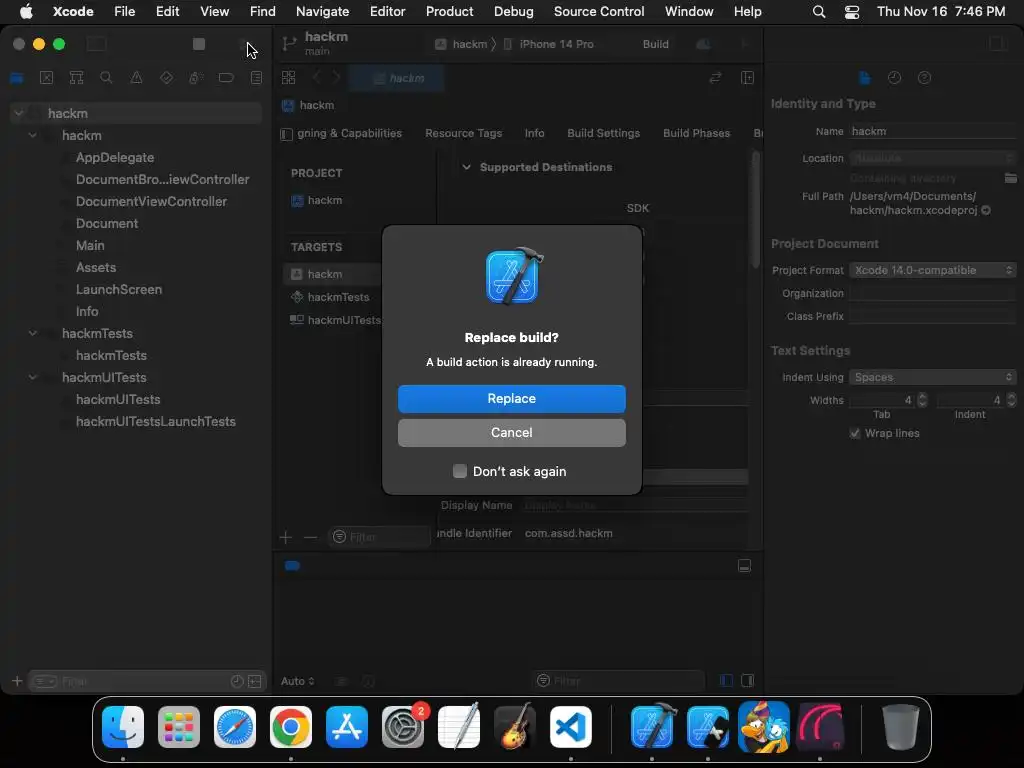Collapse the hackmTests group chevron
Screen dimensions: 1024x768
pos(32,333)
